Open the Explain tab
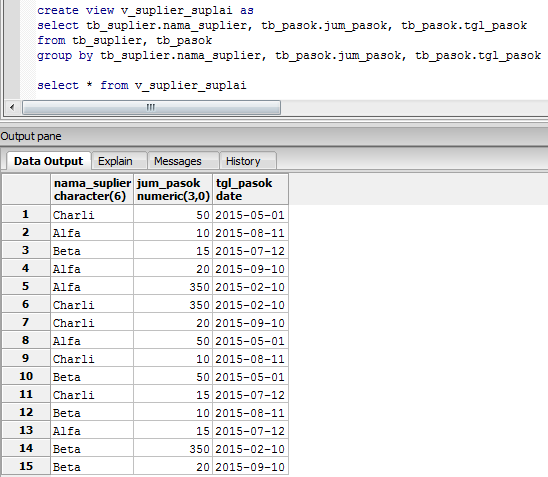Viewport: 548px width, 477px height. pyautogui.click(x=119, y=161)
